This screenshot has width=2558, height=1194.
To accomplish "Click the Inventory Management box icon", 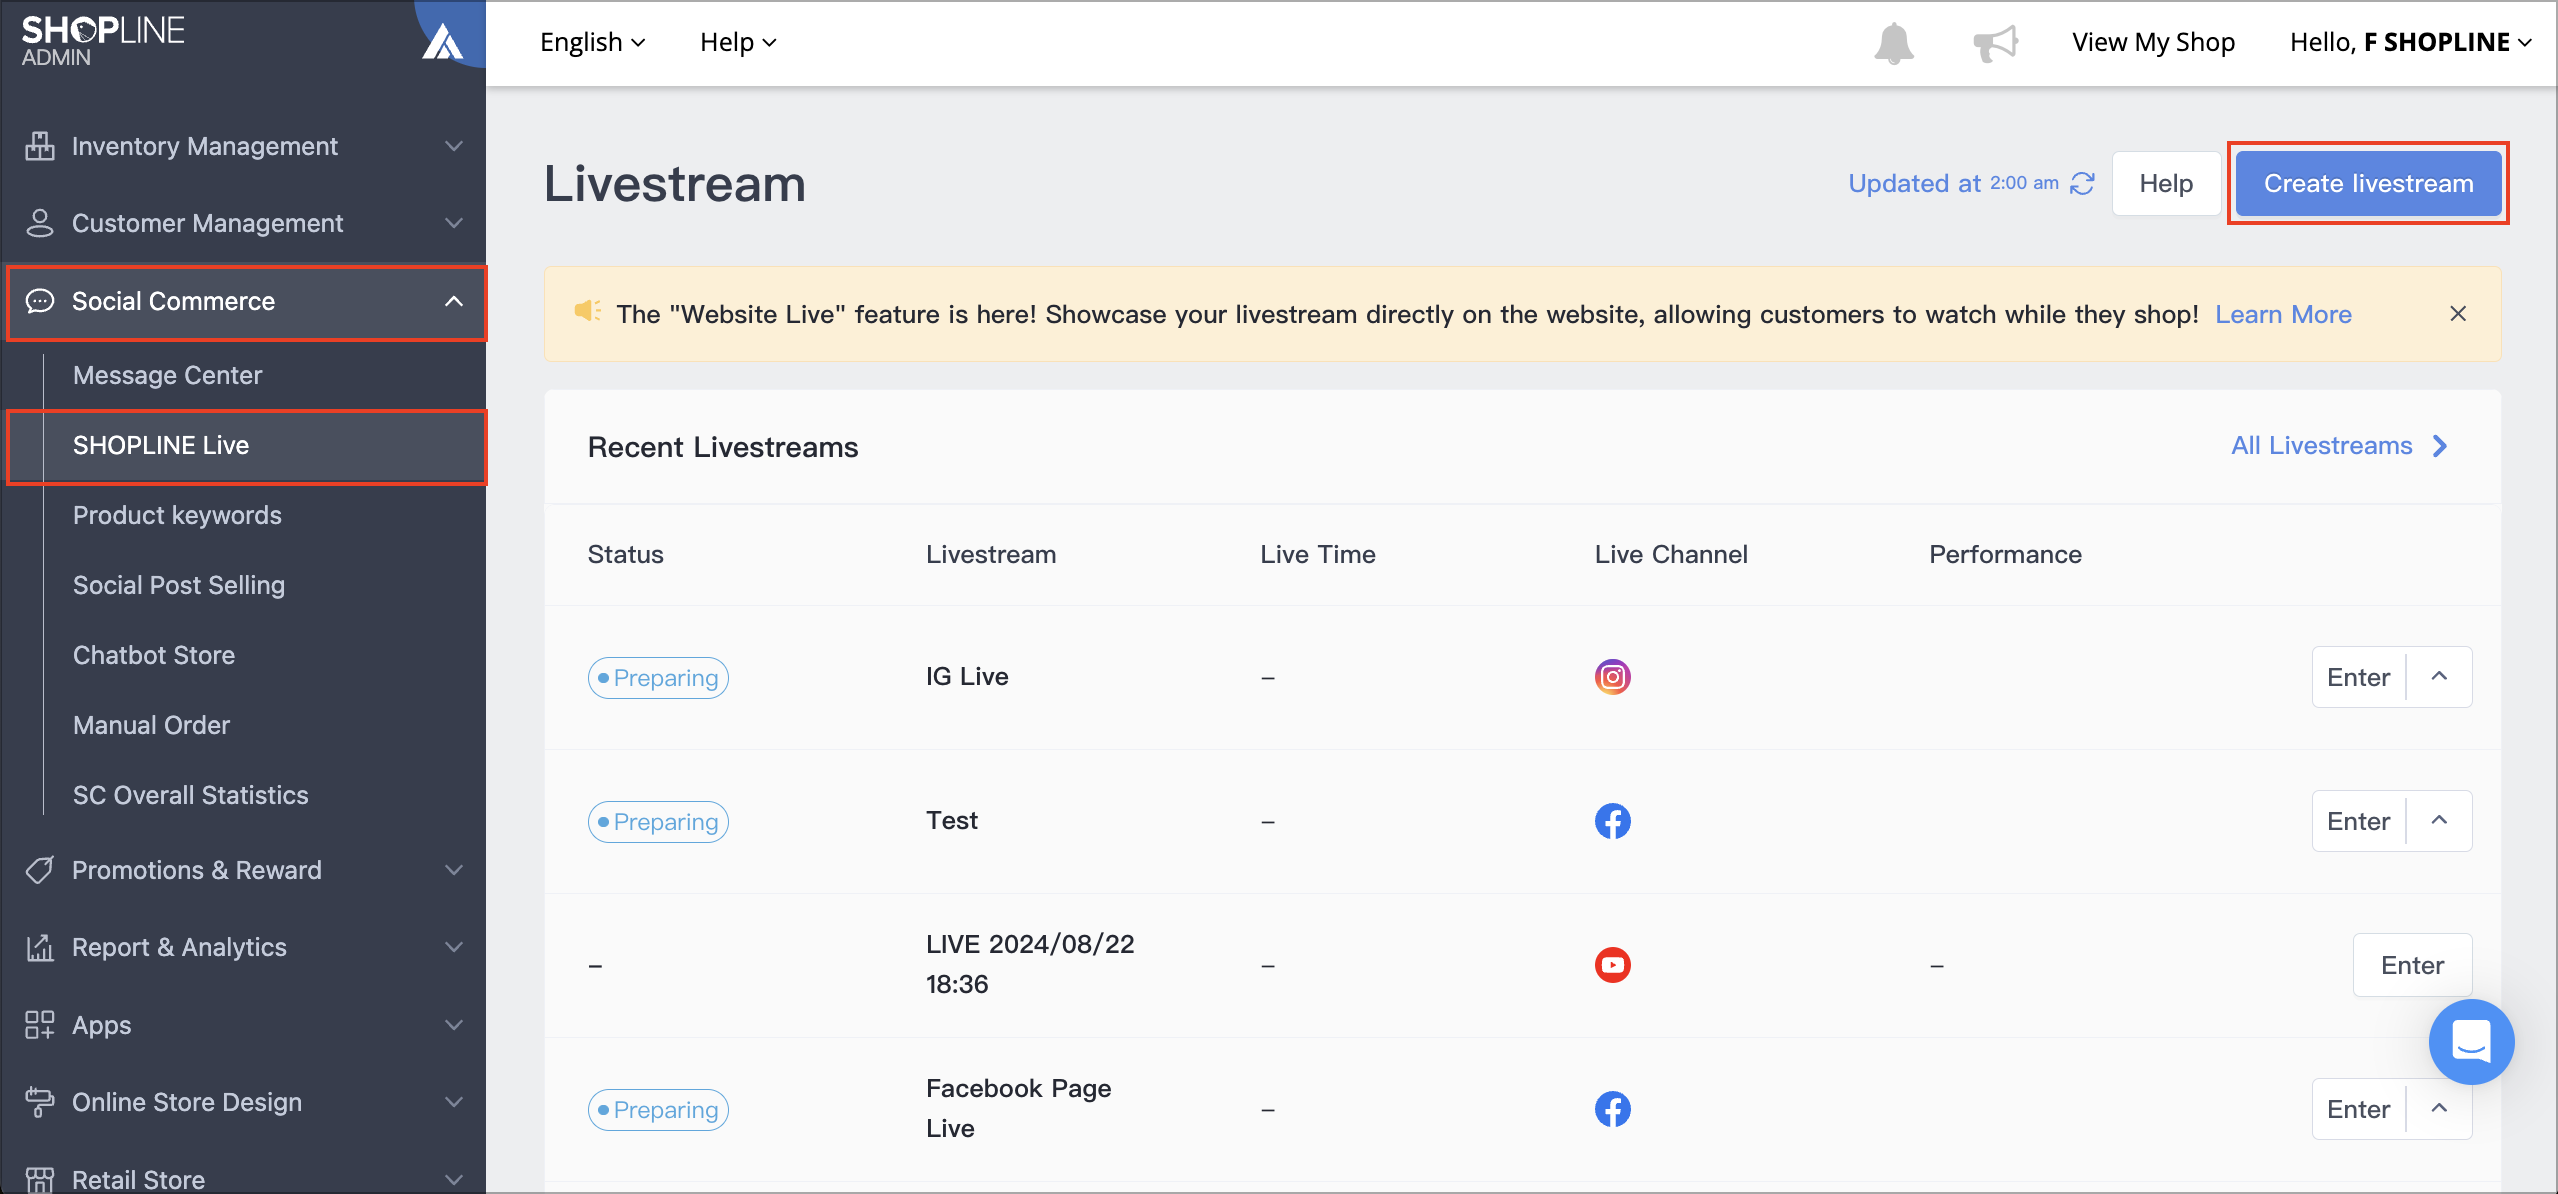I will pos(40,146).
